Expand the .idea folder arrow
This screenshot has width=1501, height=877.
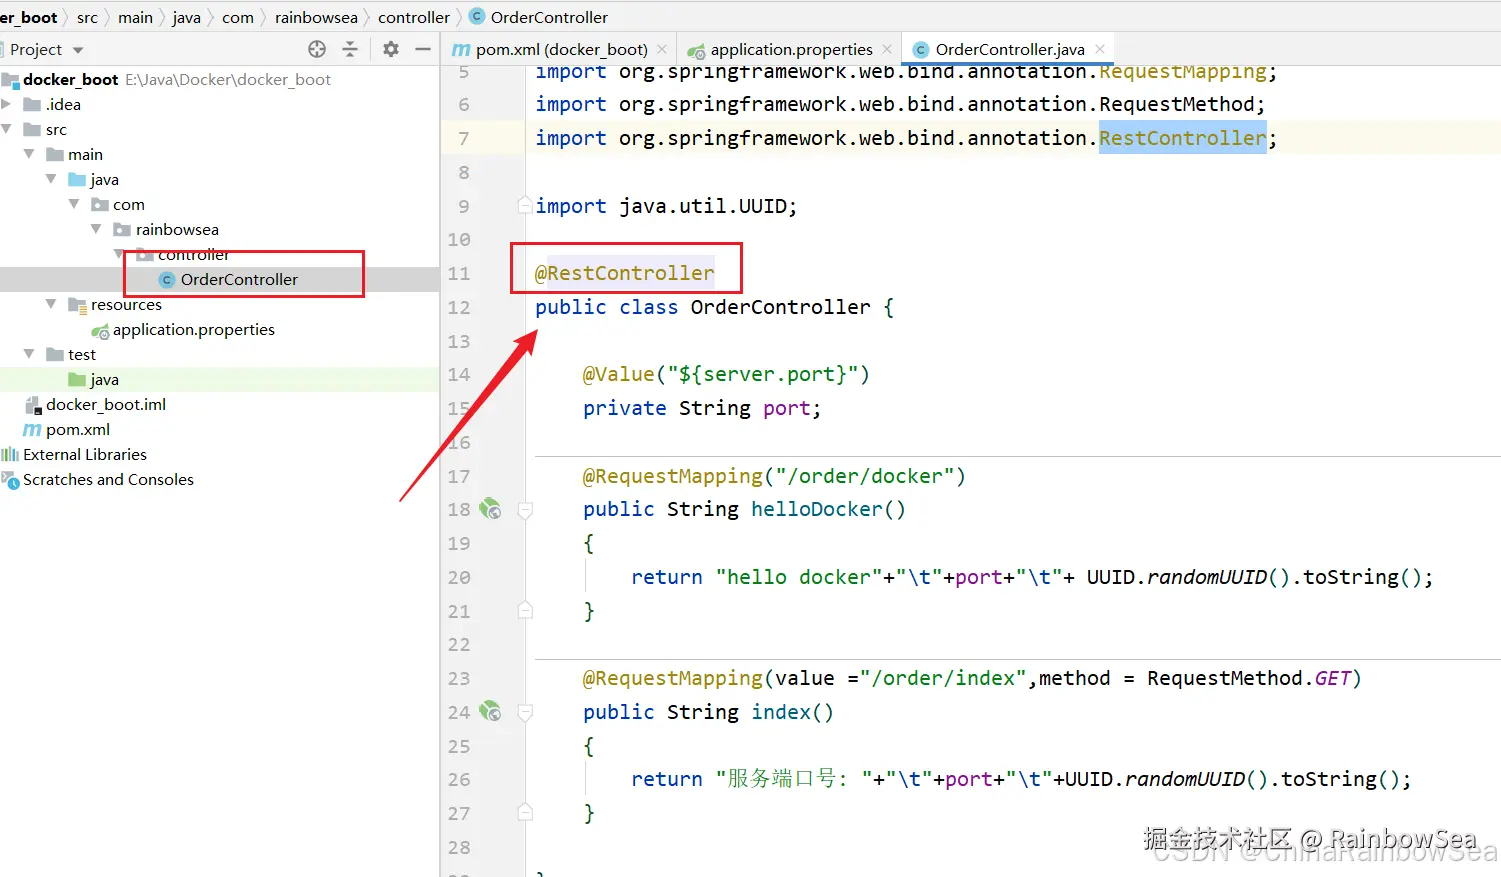6,104
